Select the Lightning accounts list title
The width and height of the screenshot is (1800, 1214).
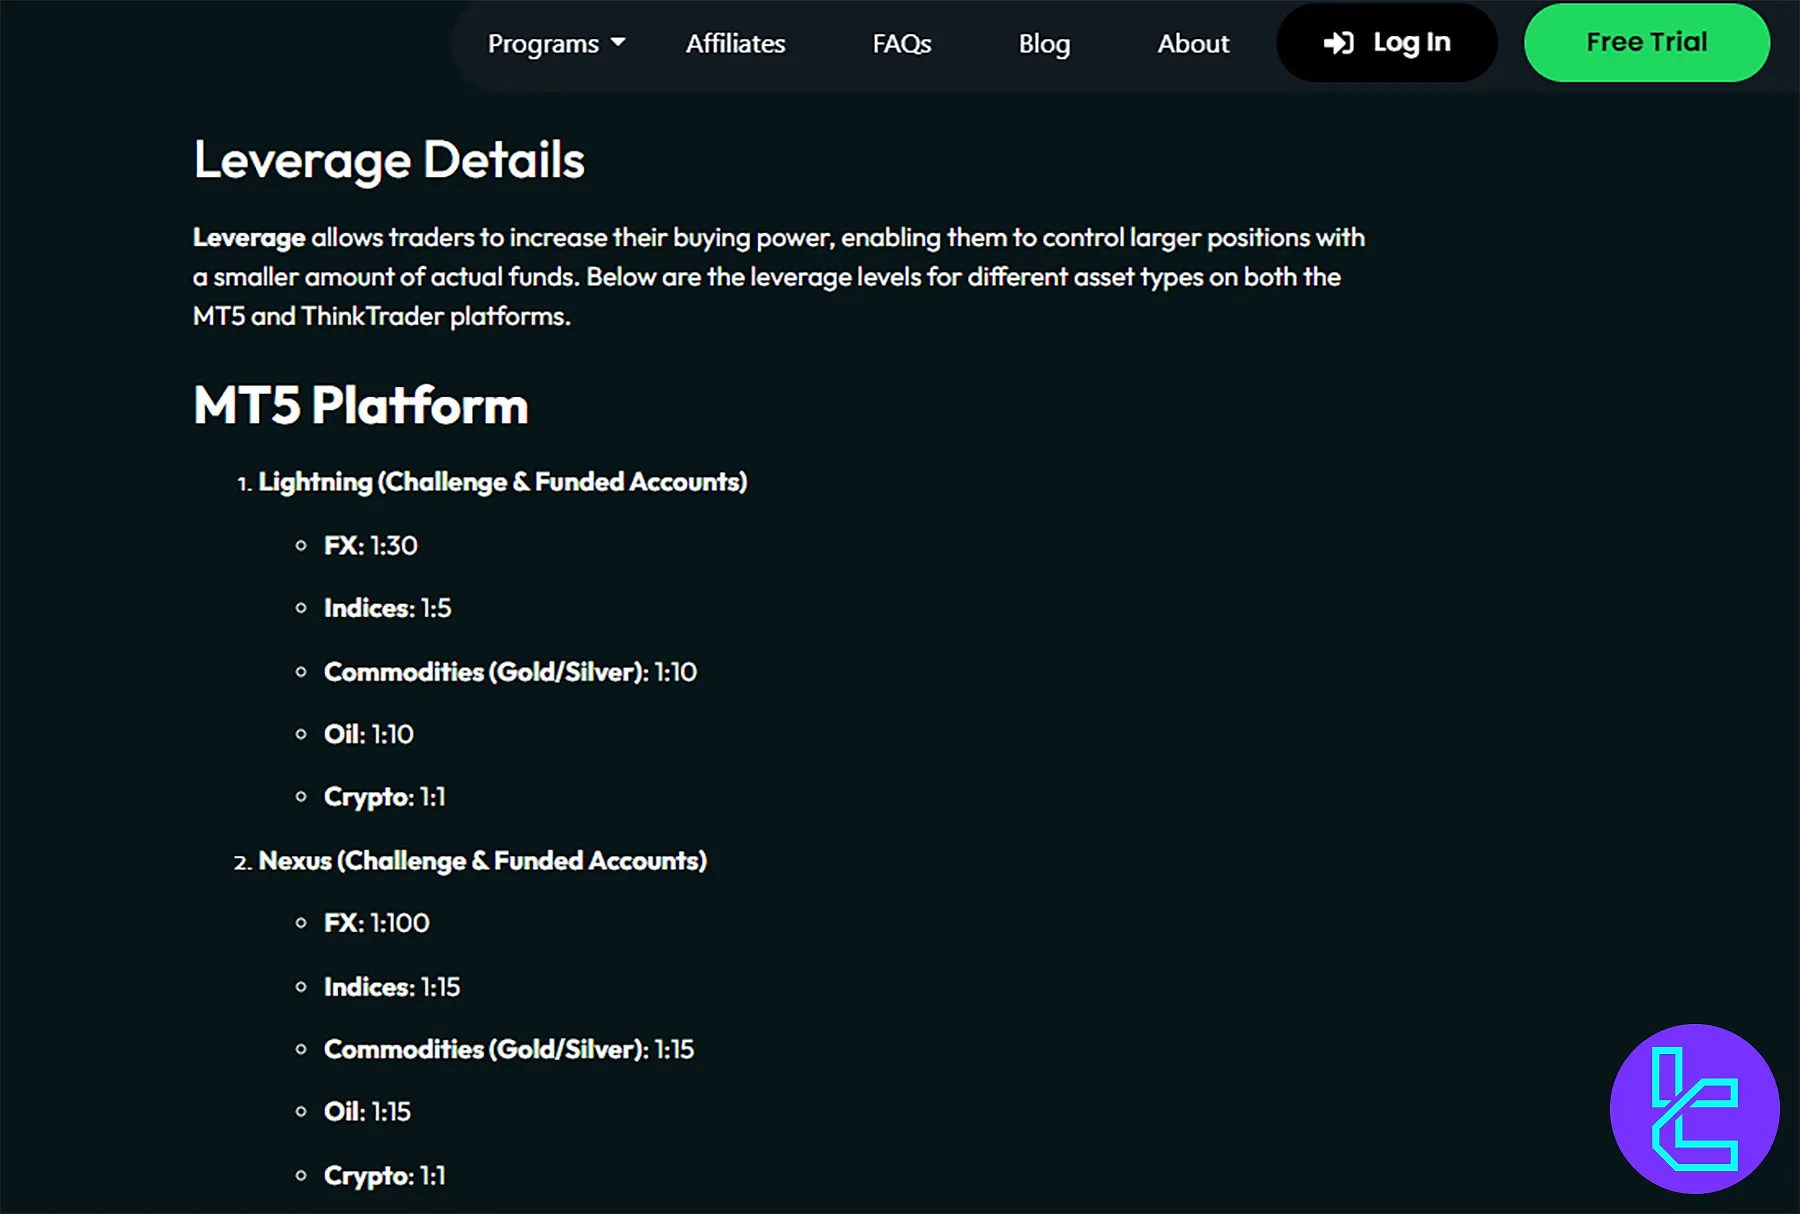[502, 482]
